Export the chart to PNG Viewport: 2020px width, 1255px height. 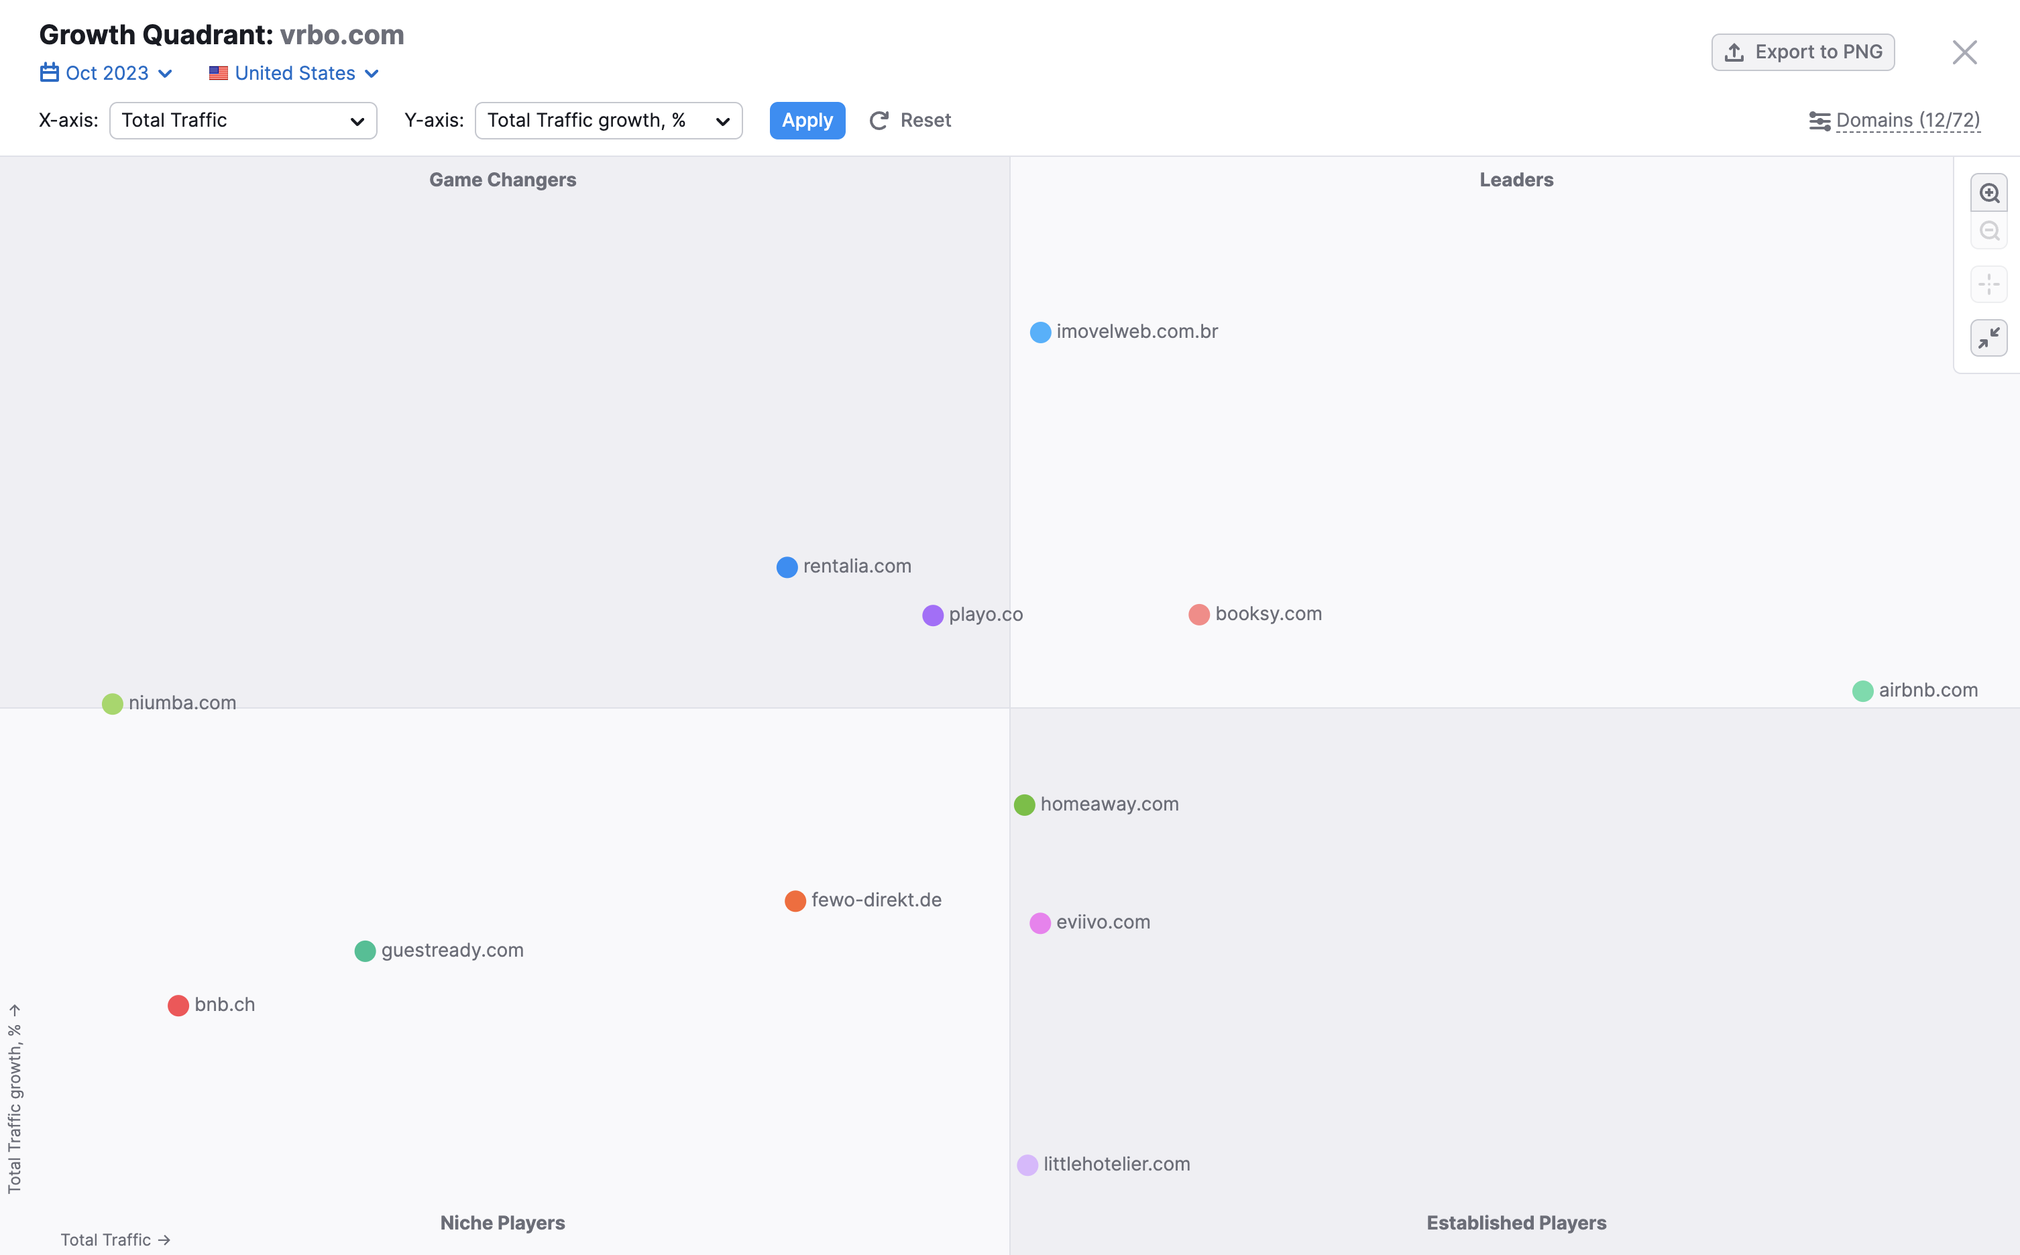[1802, 52]
